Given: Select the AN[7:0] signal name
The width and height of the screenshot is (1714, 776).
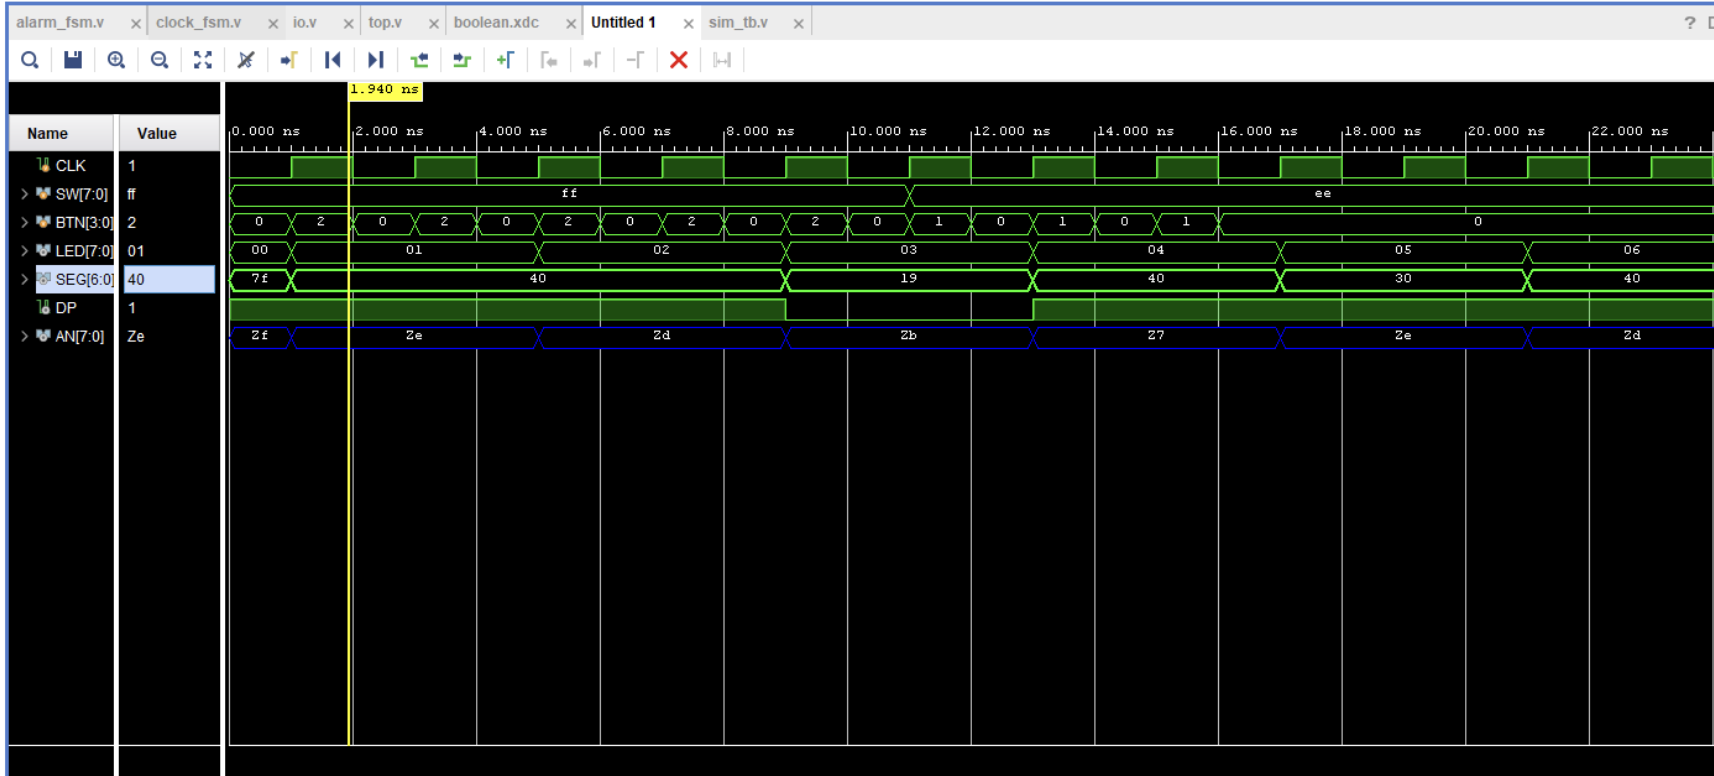Looking at the screenshot, I should (79, 336).
